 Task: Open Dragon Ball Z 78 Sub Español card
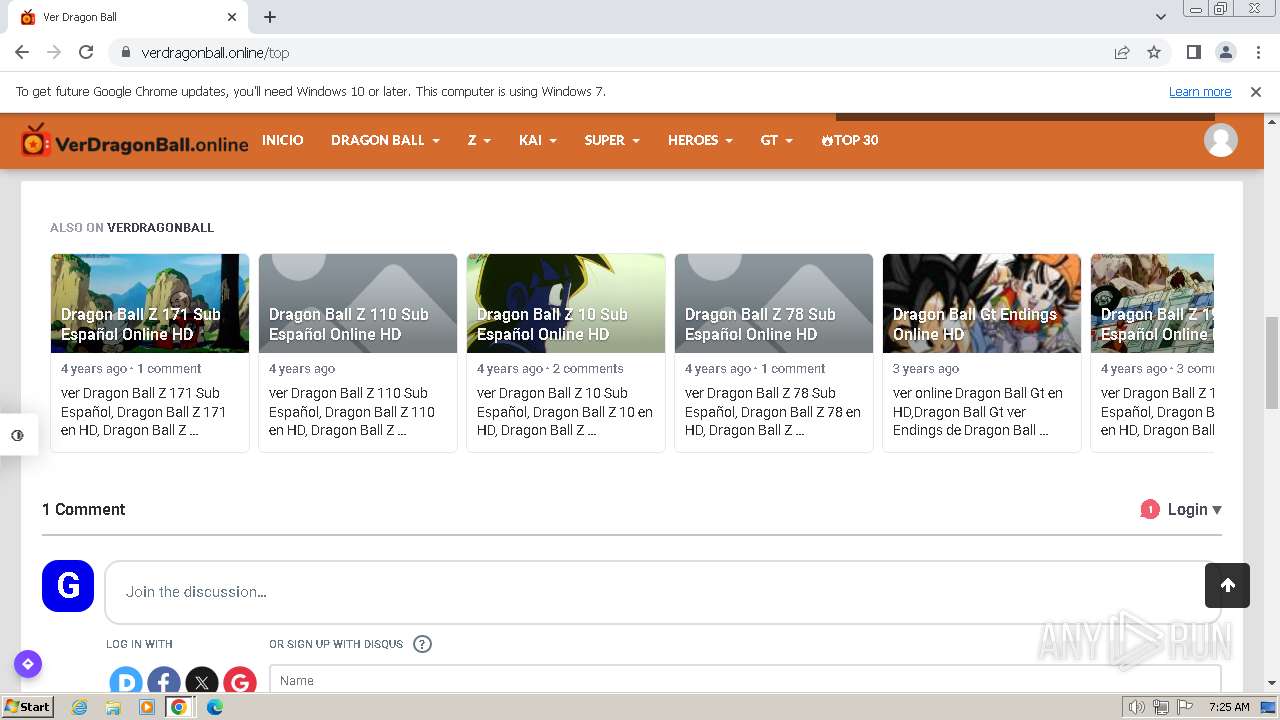tap(774, 352)
